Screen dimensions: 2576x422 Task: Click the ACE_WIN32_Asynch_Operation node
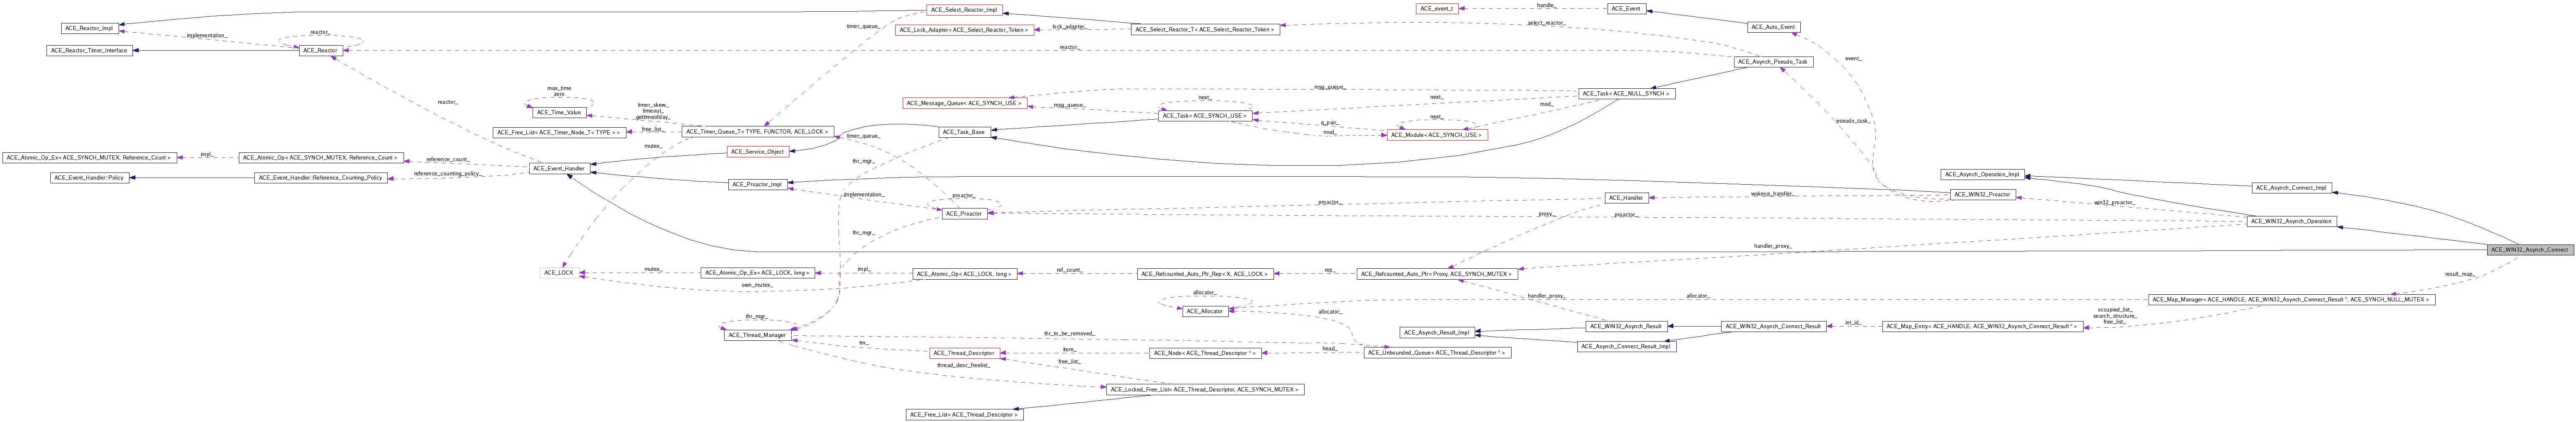[x=2291, y=222]
